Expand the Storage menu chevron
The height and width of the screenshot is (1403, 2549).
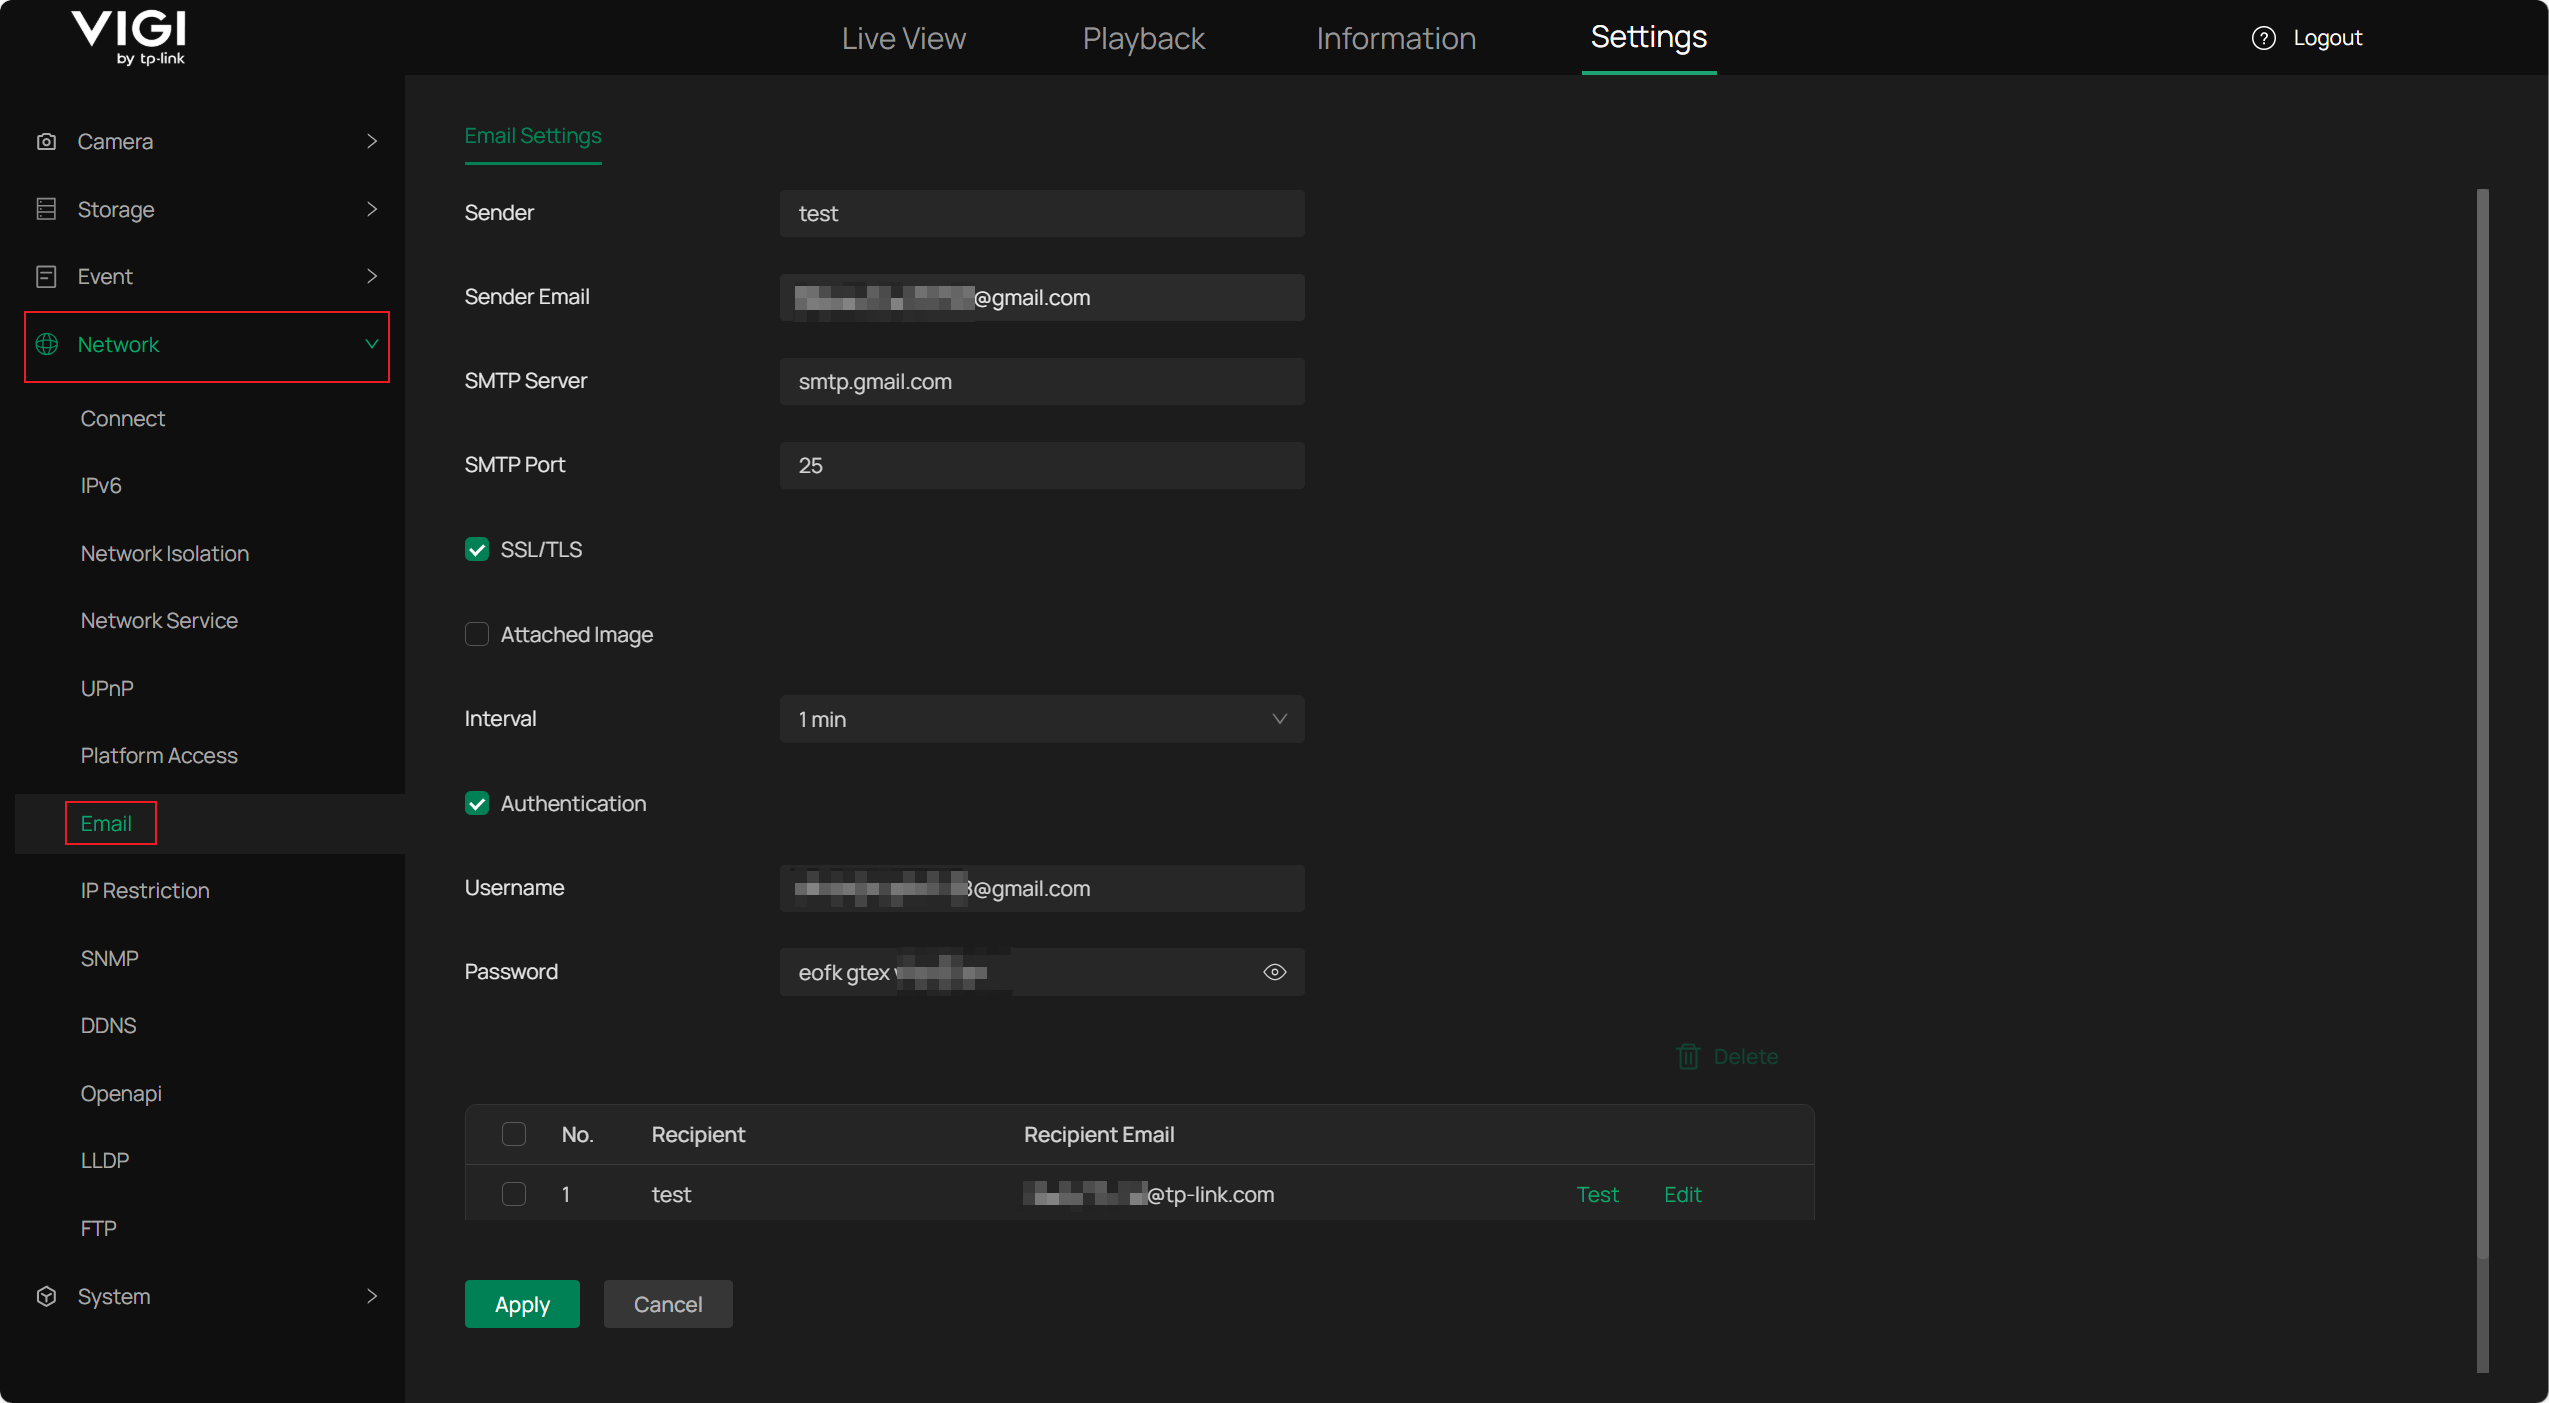tap(372, 209)
